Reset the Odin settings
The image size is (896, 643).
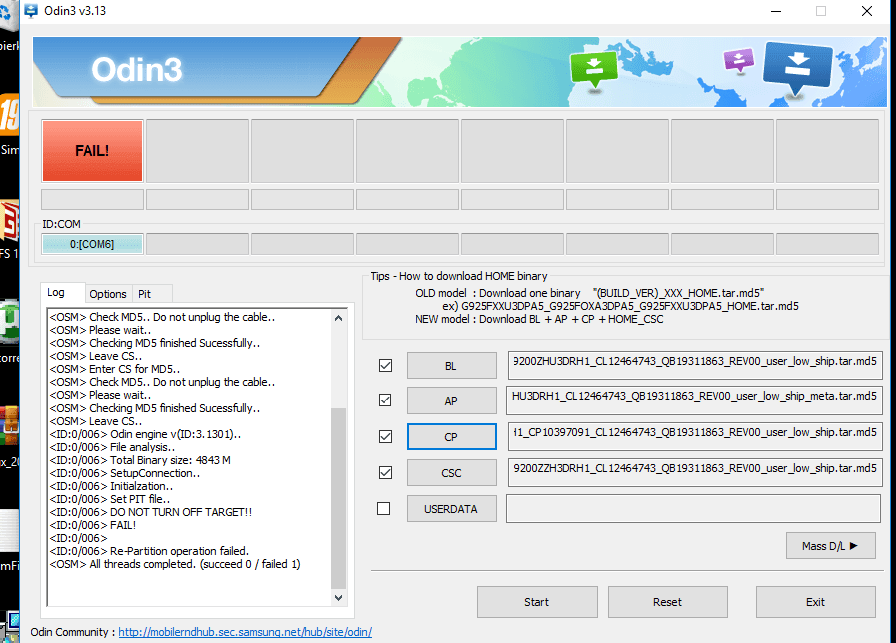(x=667, y=602)
